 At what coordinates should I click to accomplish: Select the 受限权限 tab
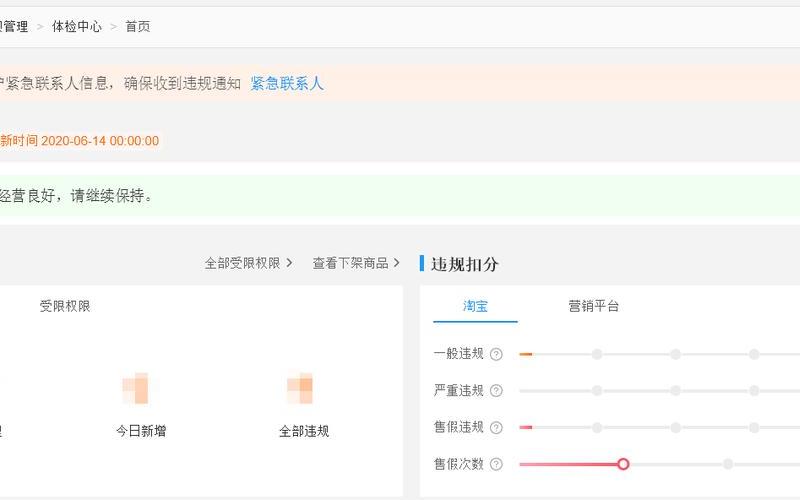click(65, 306)
